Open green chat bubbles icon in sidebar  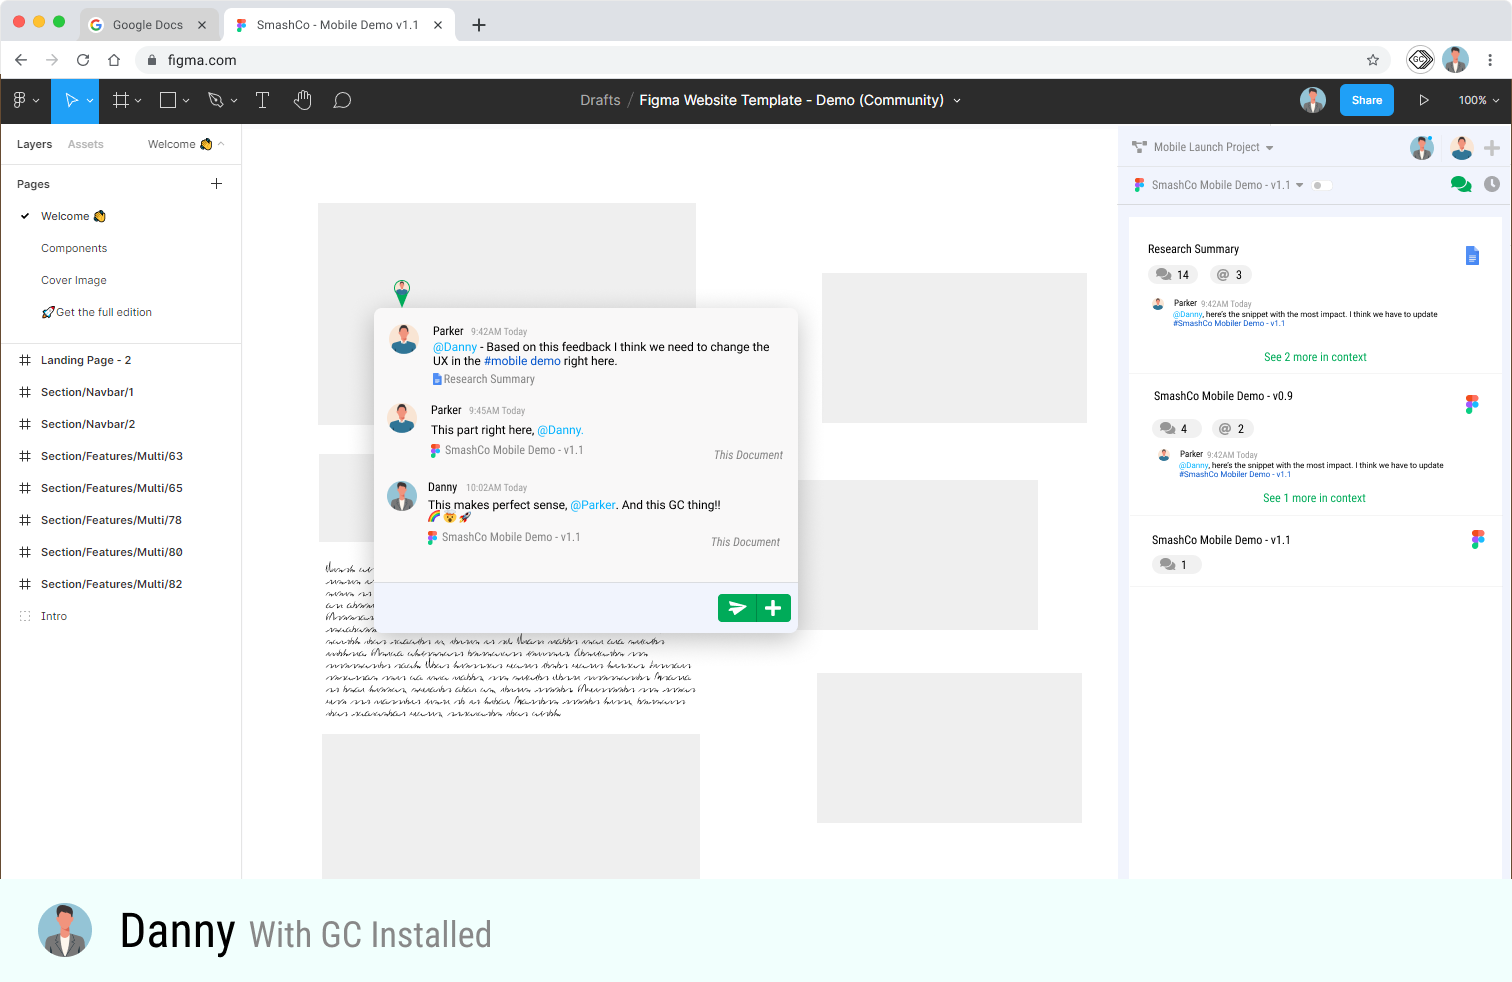point(1461,185)
